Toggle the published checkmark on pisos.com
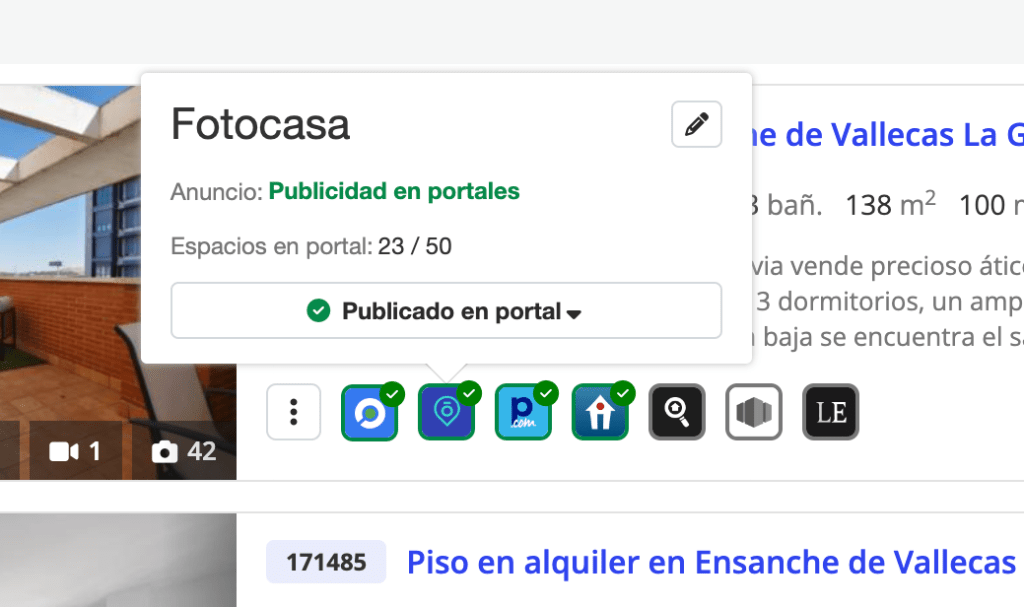 (545, 393)
